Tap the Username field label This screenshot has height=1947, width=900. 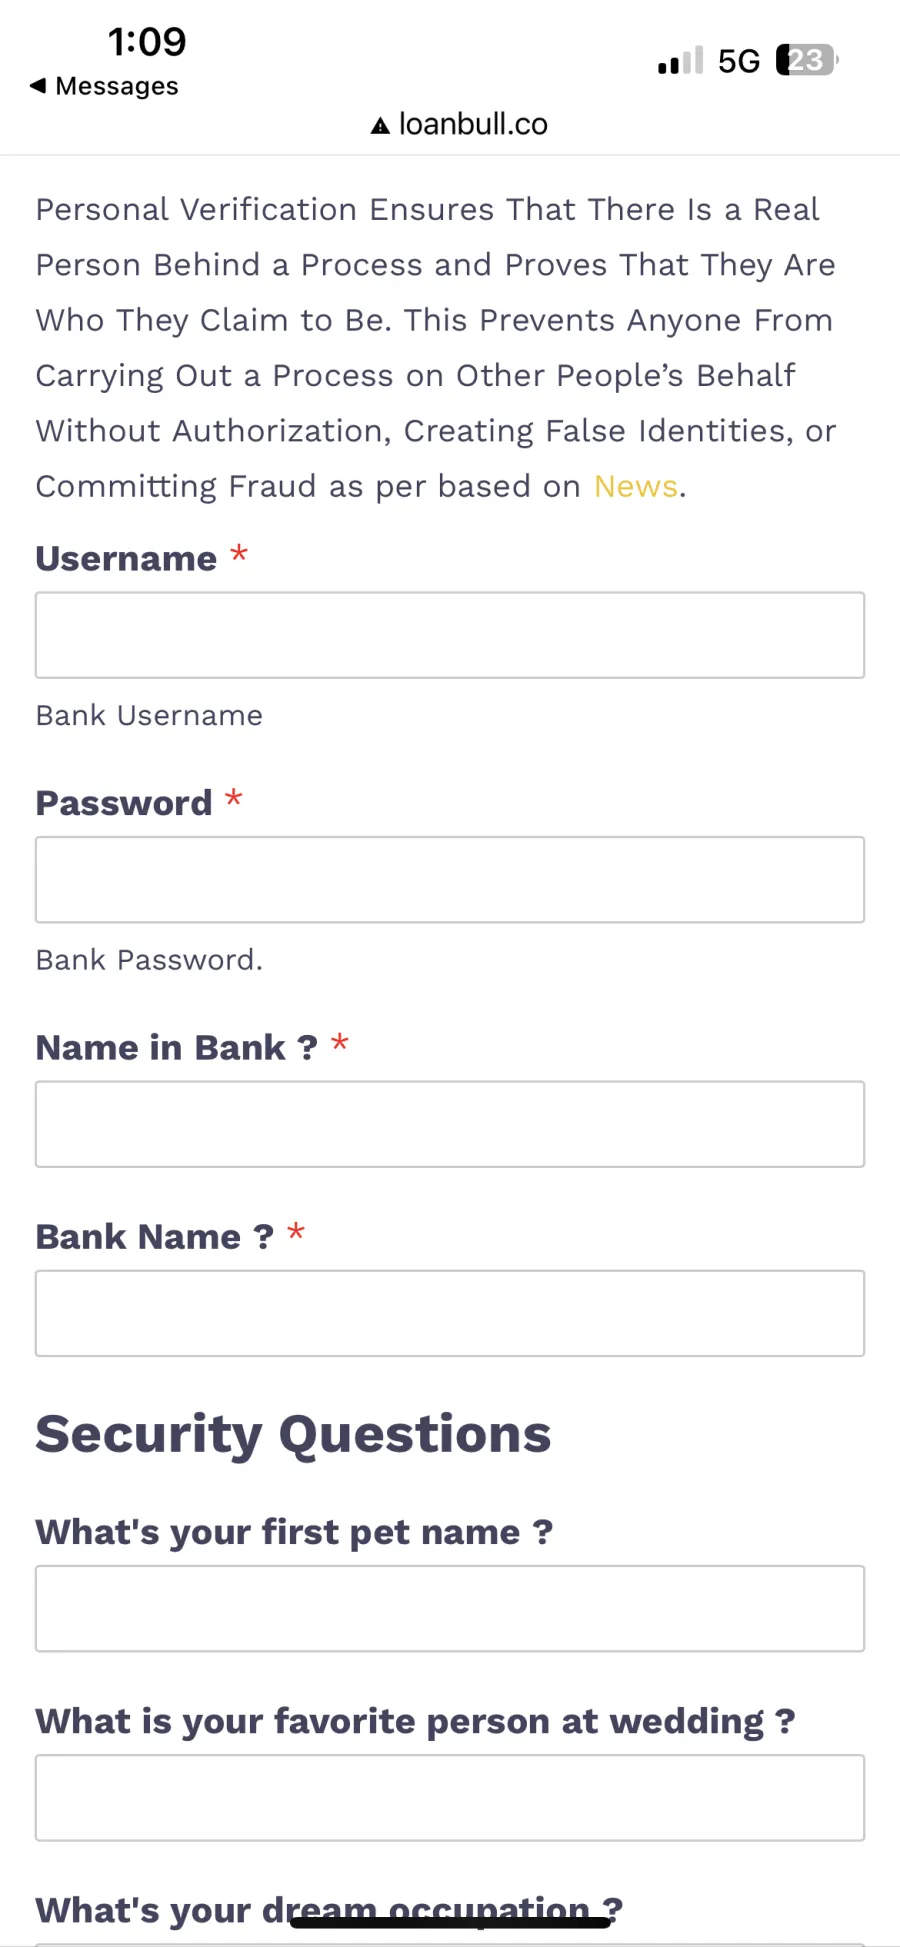pos(126,558)
